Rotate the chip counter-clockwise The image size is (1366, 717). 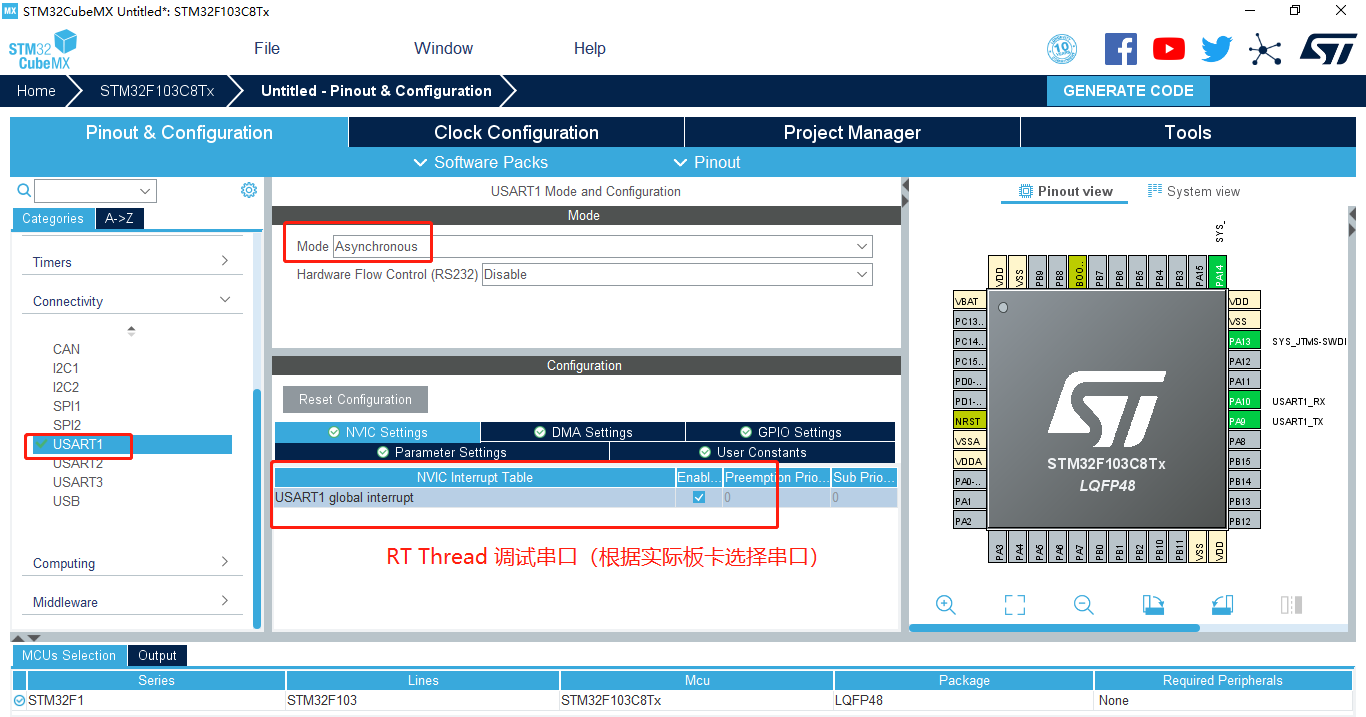(1221, 604)
